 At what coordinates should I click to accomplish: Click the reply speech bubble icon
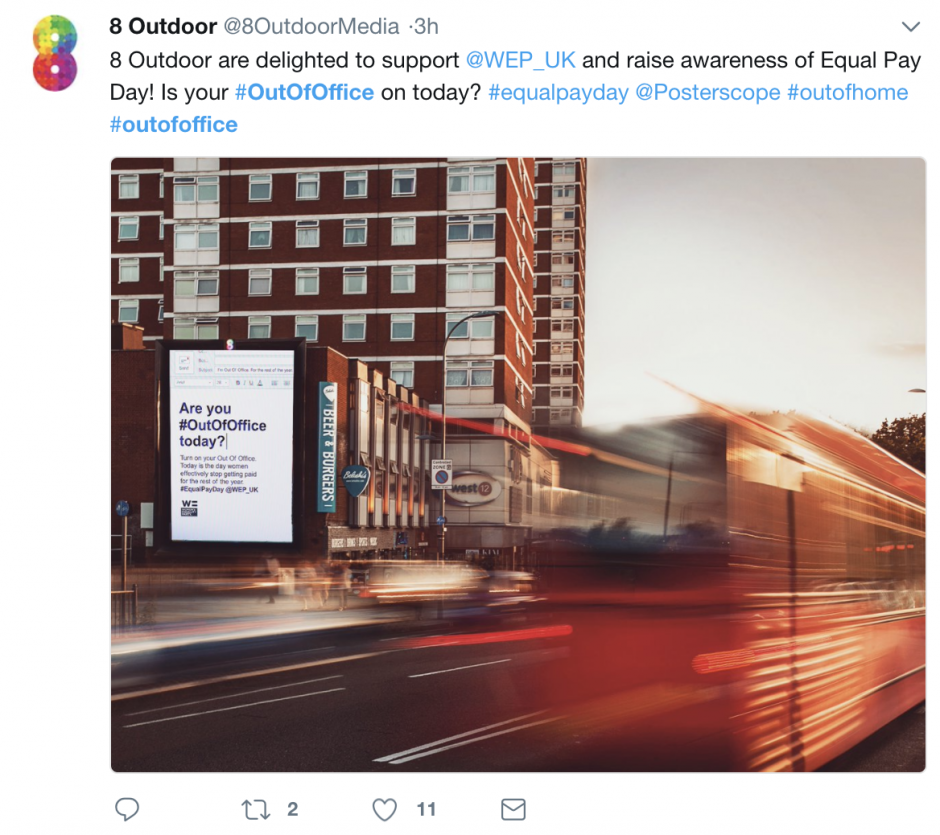coord(126,809)
